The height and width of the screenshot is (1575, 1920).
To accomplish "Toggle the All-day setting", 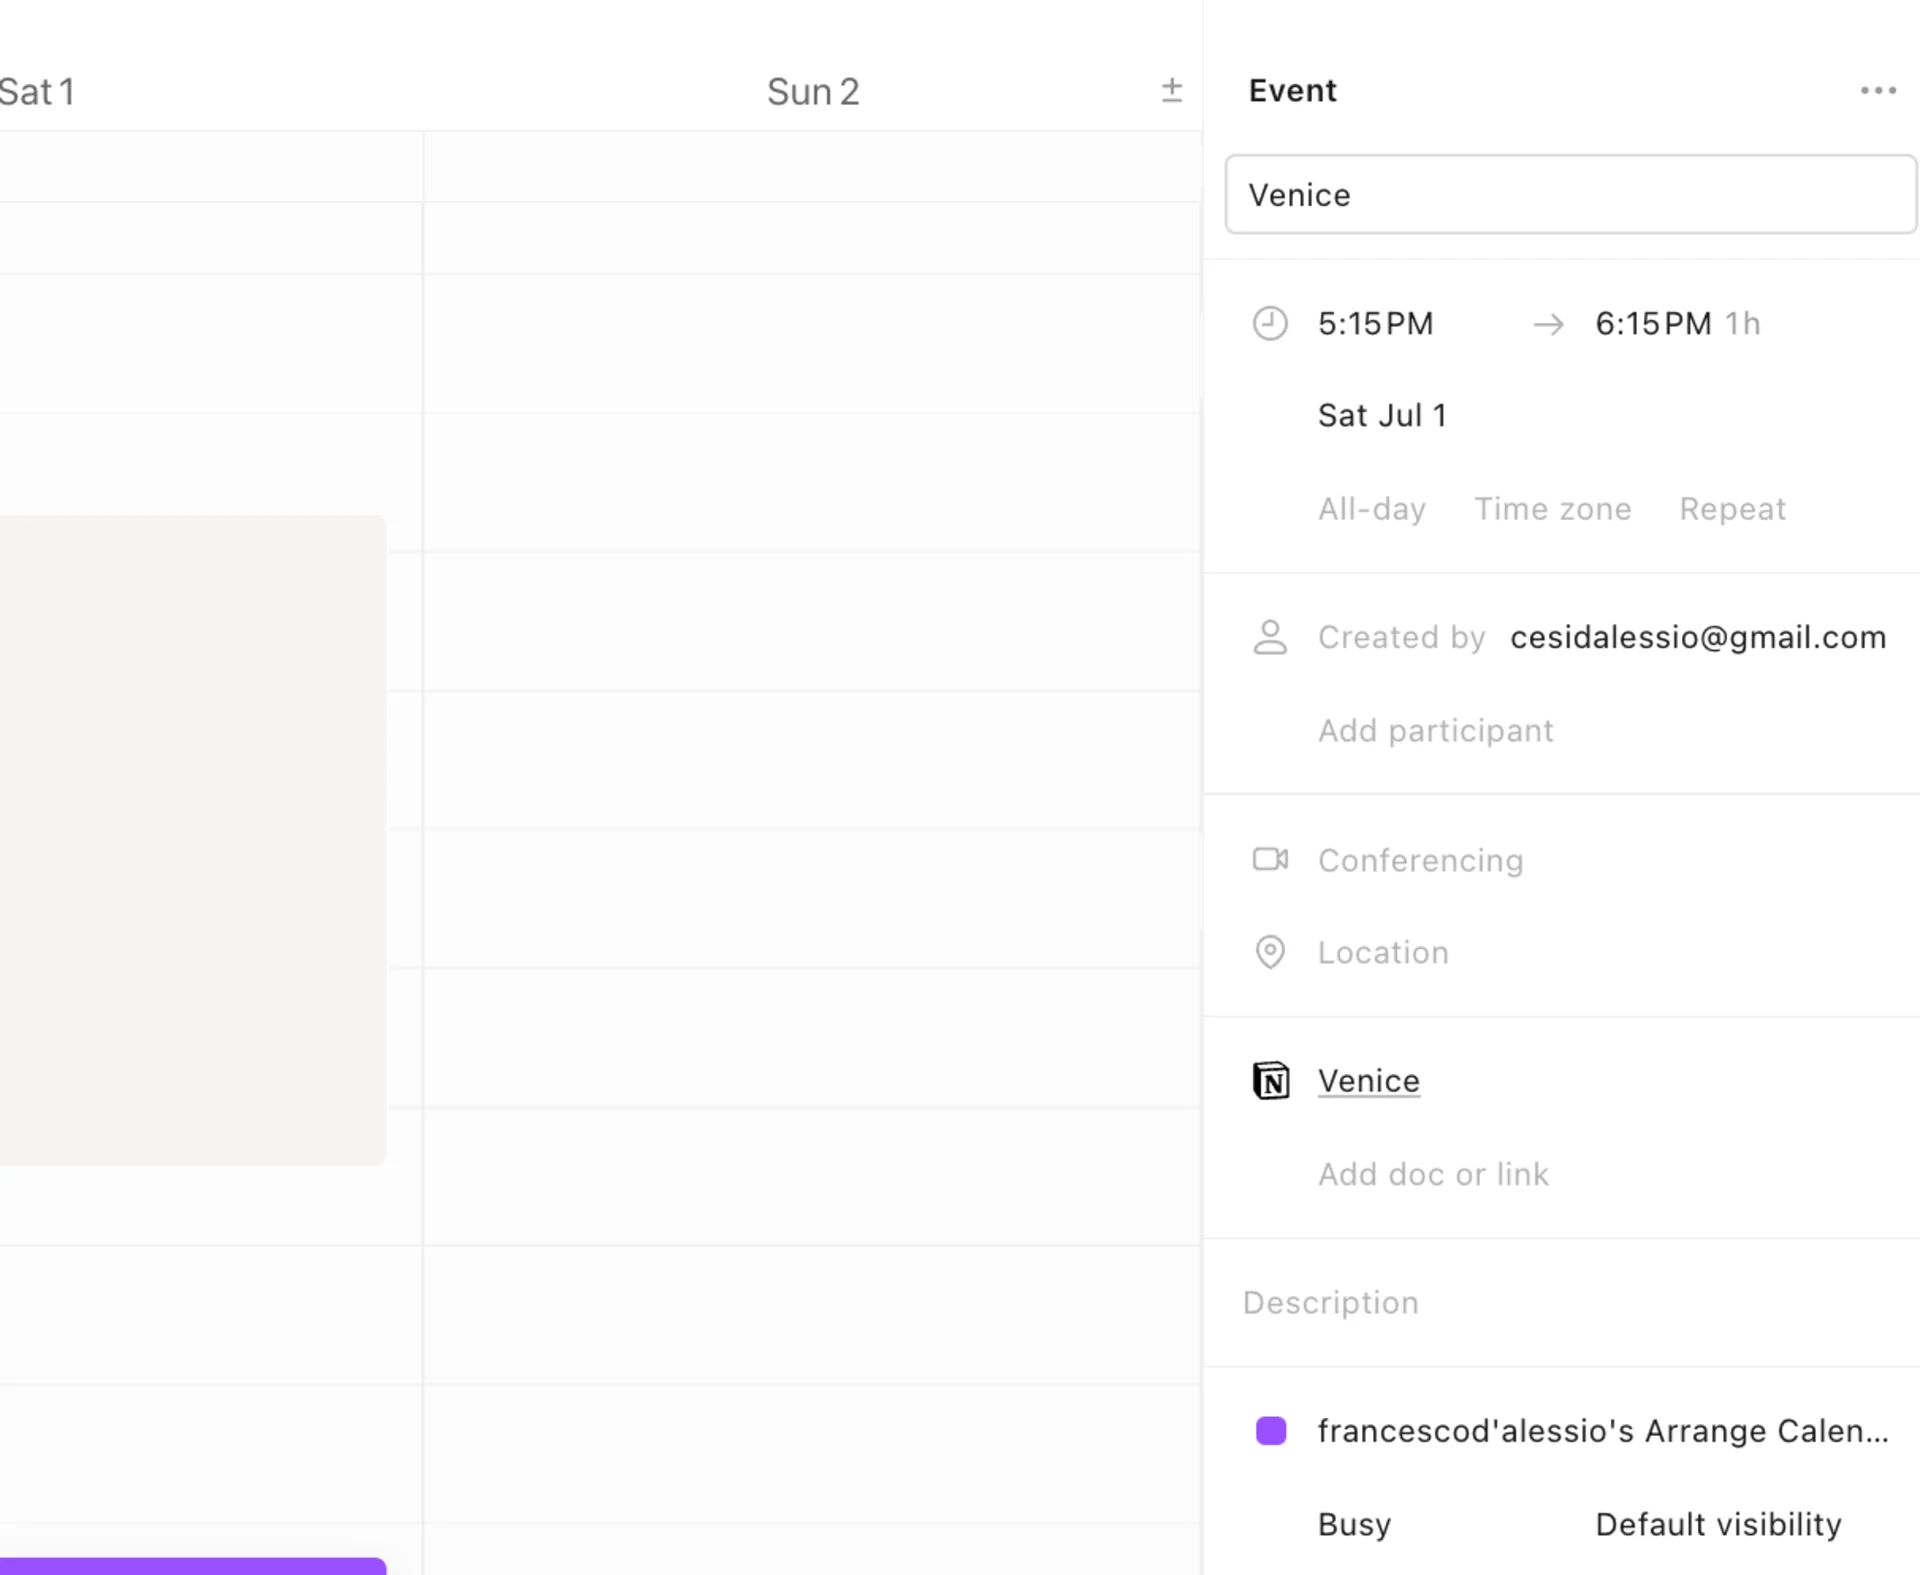I will point(1371,508).
